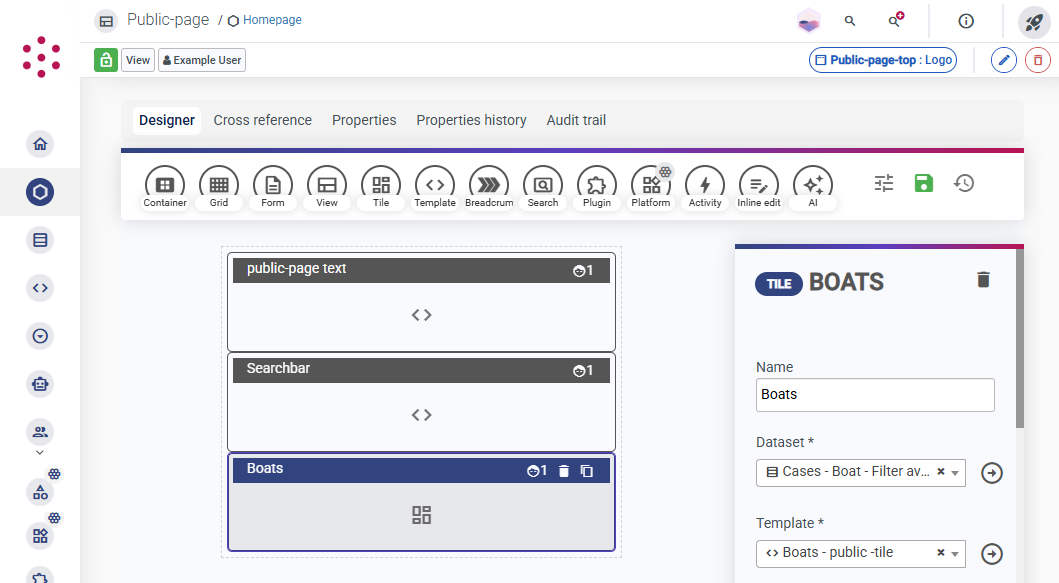
Task: Click the search icon with red plus
Action: tap(896, 20)
